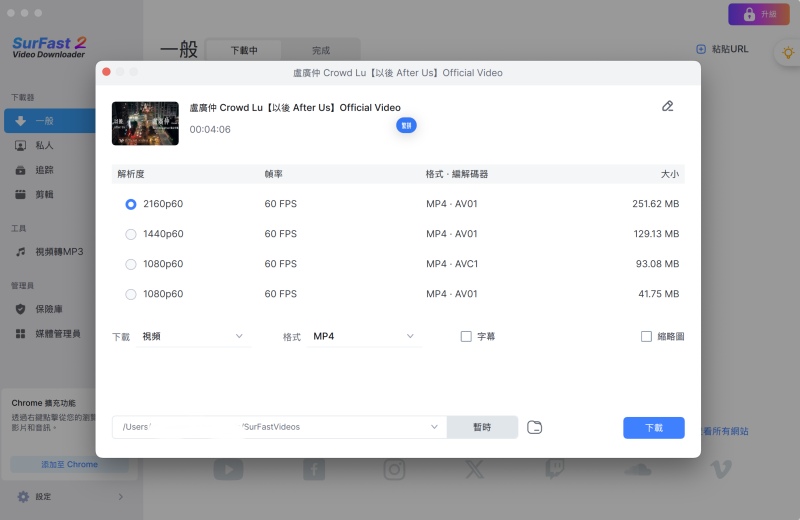Expand the 設定 chevron arrow
800x520 pixels.
120,497
